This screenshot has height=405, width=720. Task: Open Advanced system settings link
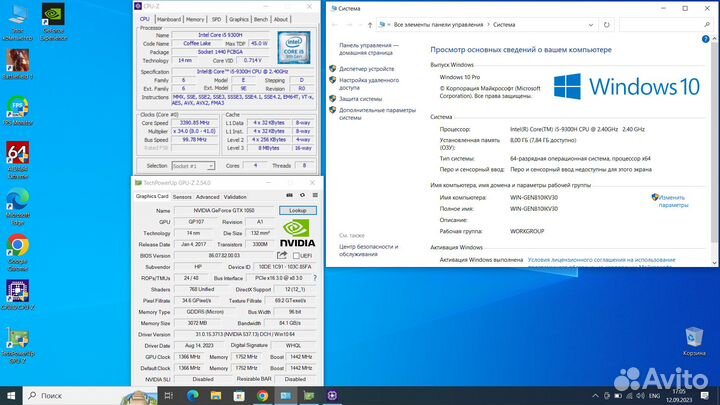[377, 114]
